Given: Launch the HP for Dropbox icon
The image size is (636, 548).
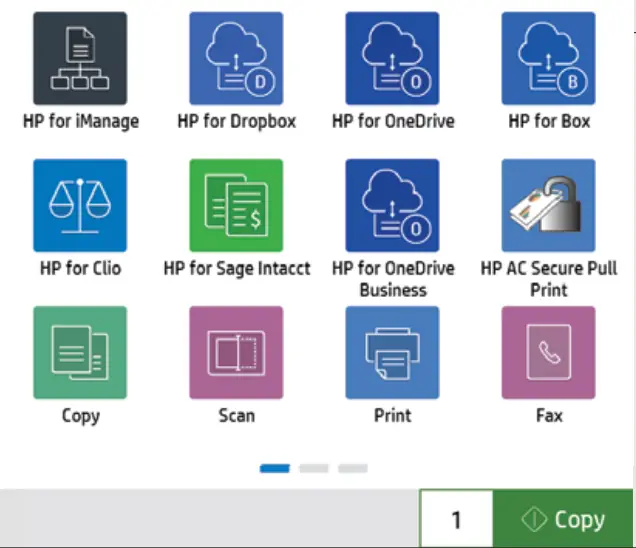Looking at the screenshot, I should [236, 58].
